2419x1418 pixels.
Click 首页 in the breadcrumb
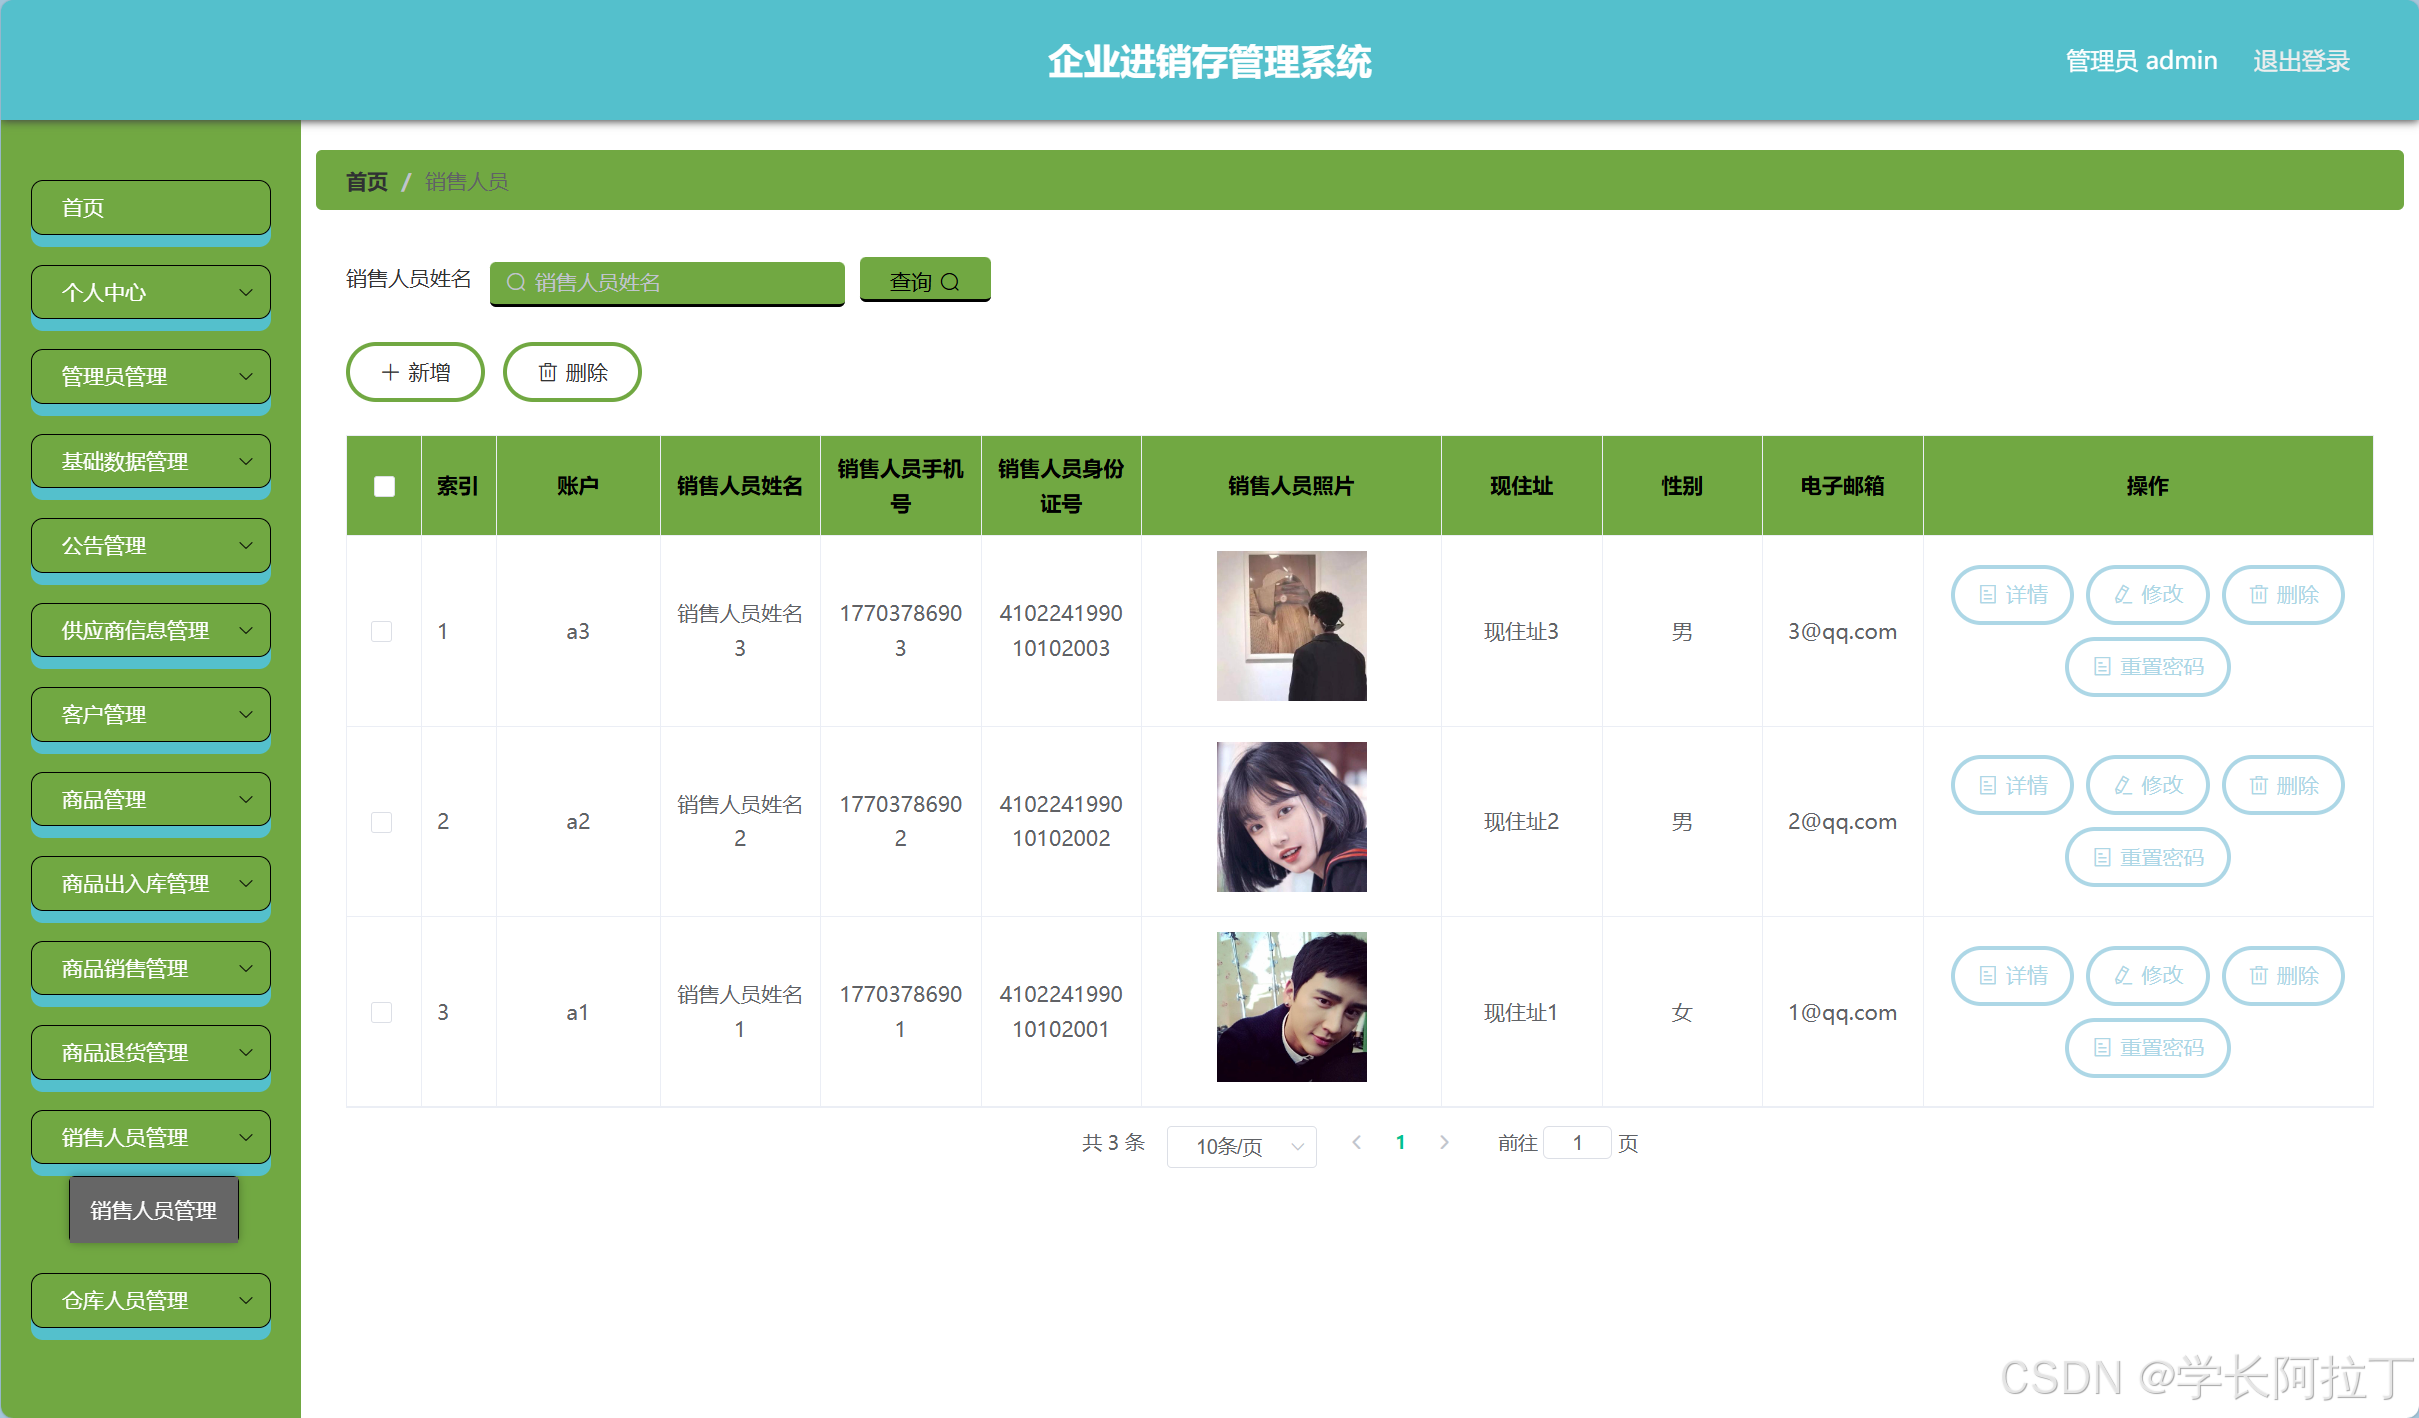tap(366, 181)
